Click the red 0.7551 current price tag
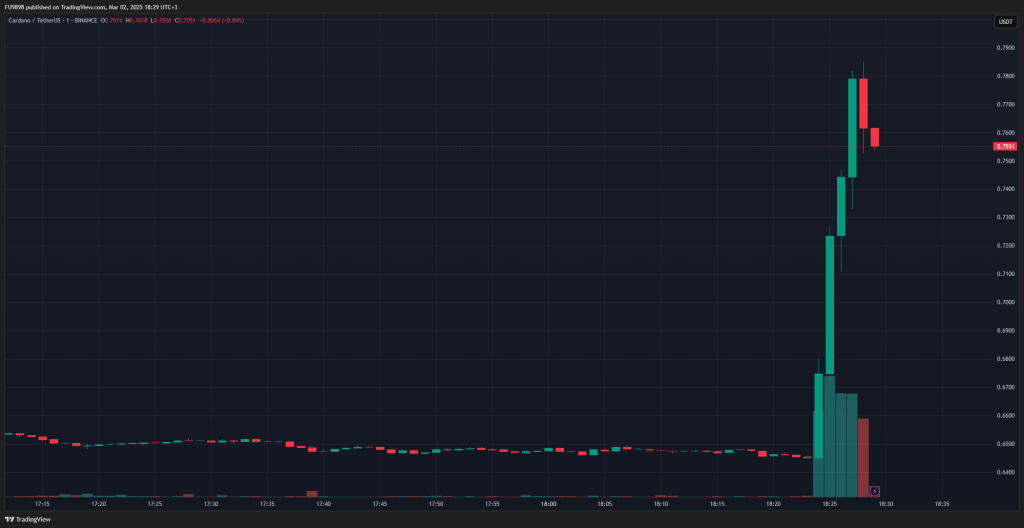Screen dimensions: 1024x528 point(1004,146)
